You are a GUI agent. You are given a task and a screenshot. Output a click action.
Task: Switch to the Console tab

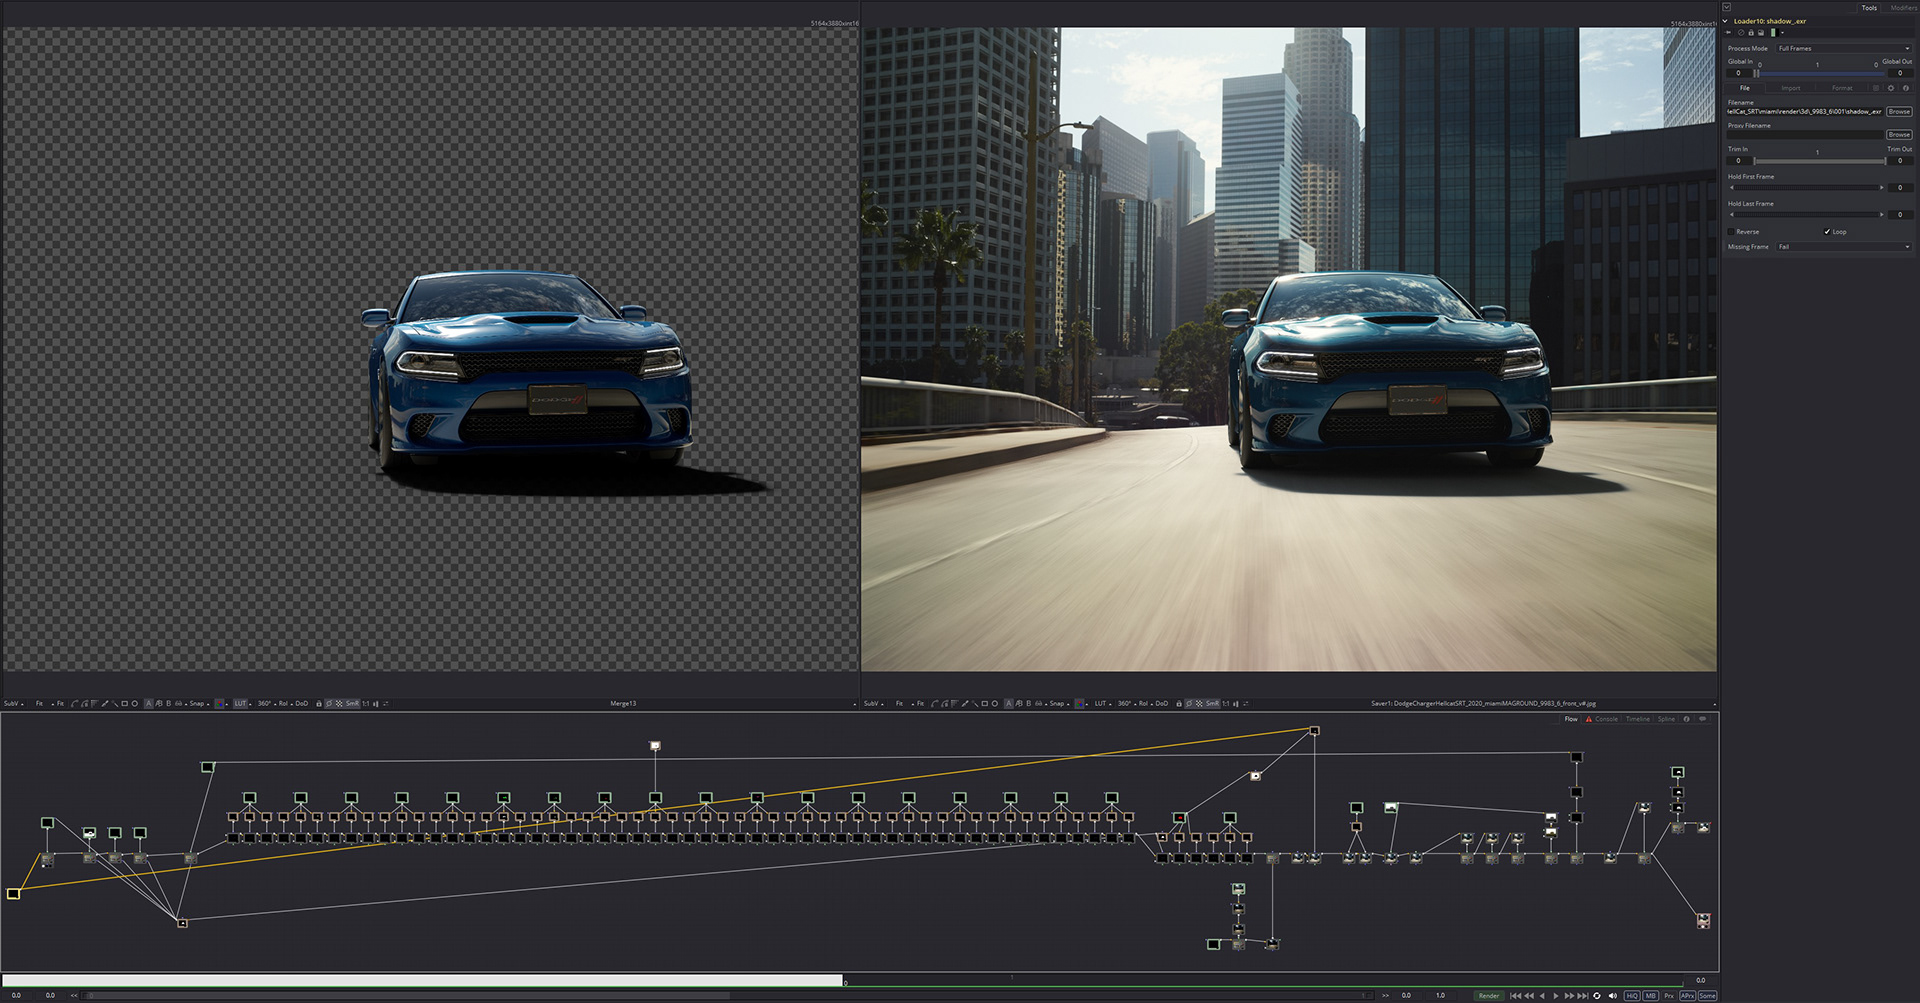coord(1606,719)
